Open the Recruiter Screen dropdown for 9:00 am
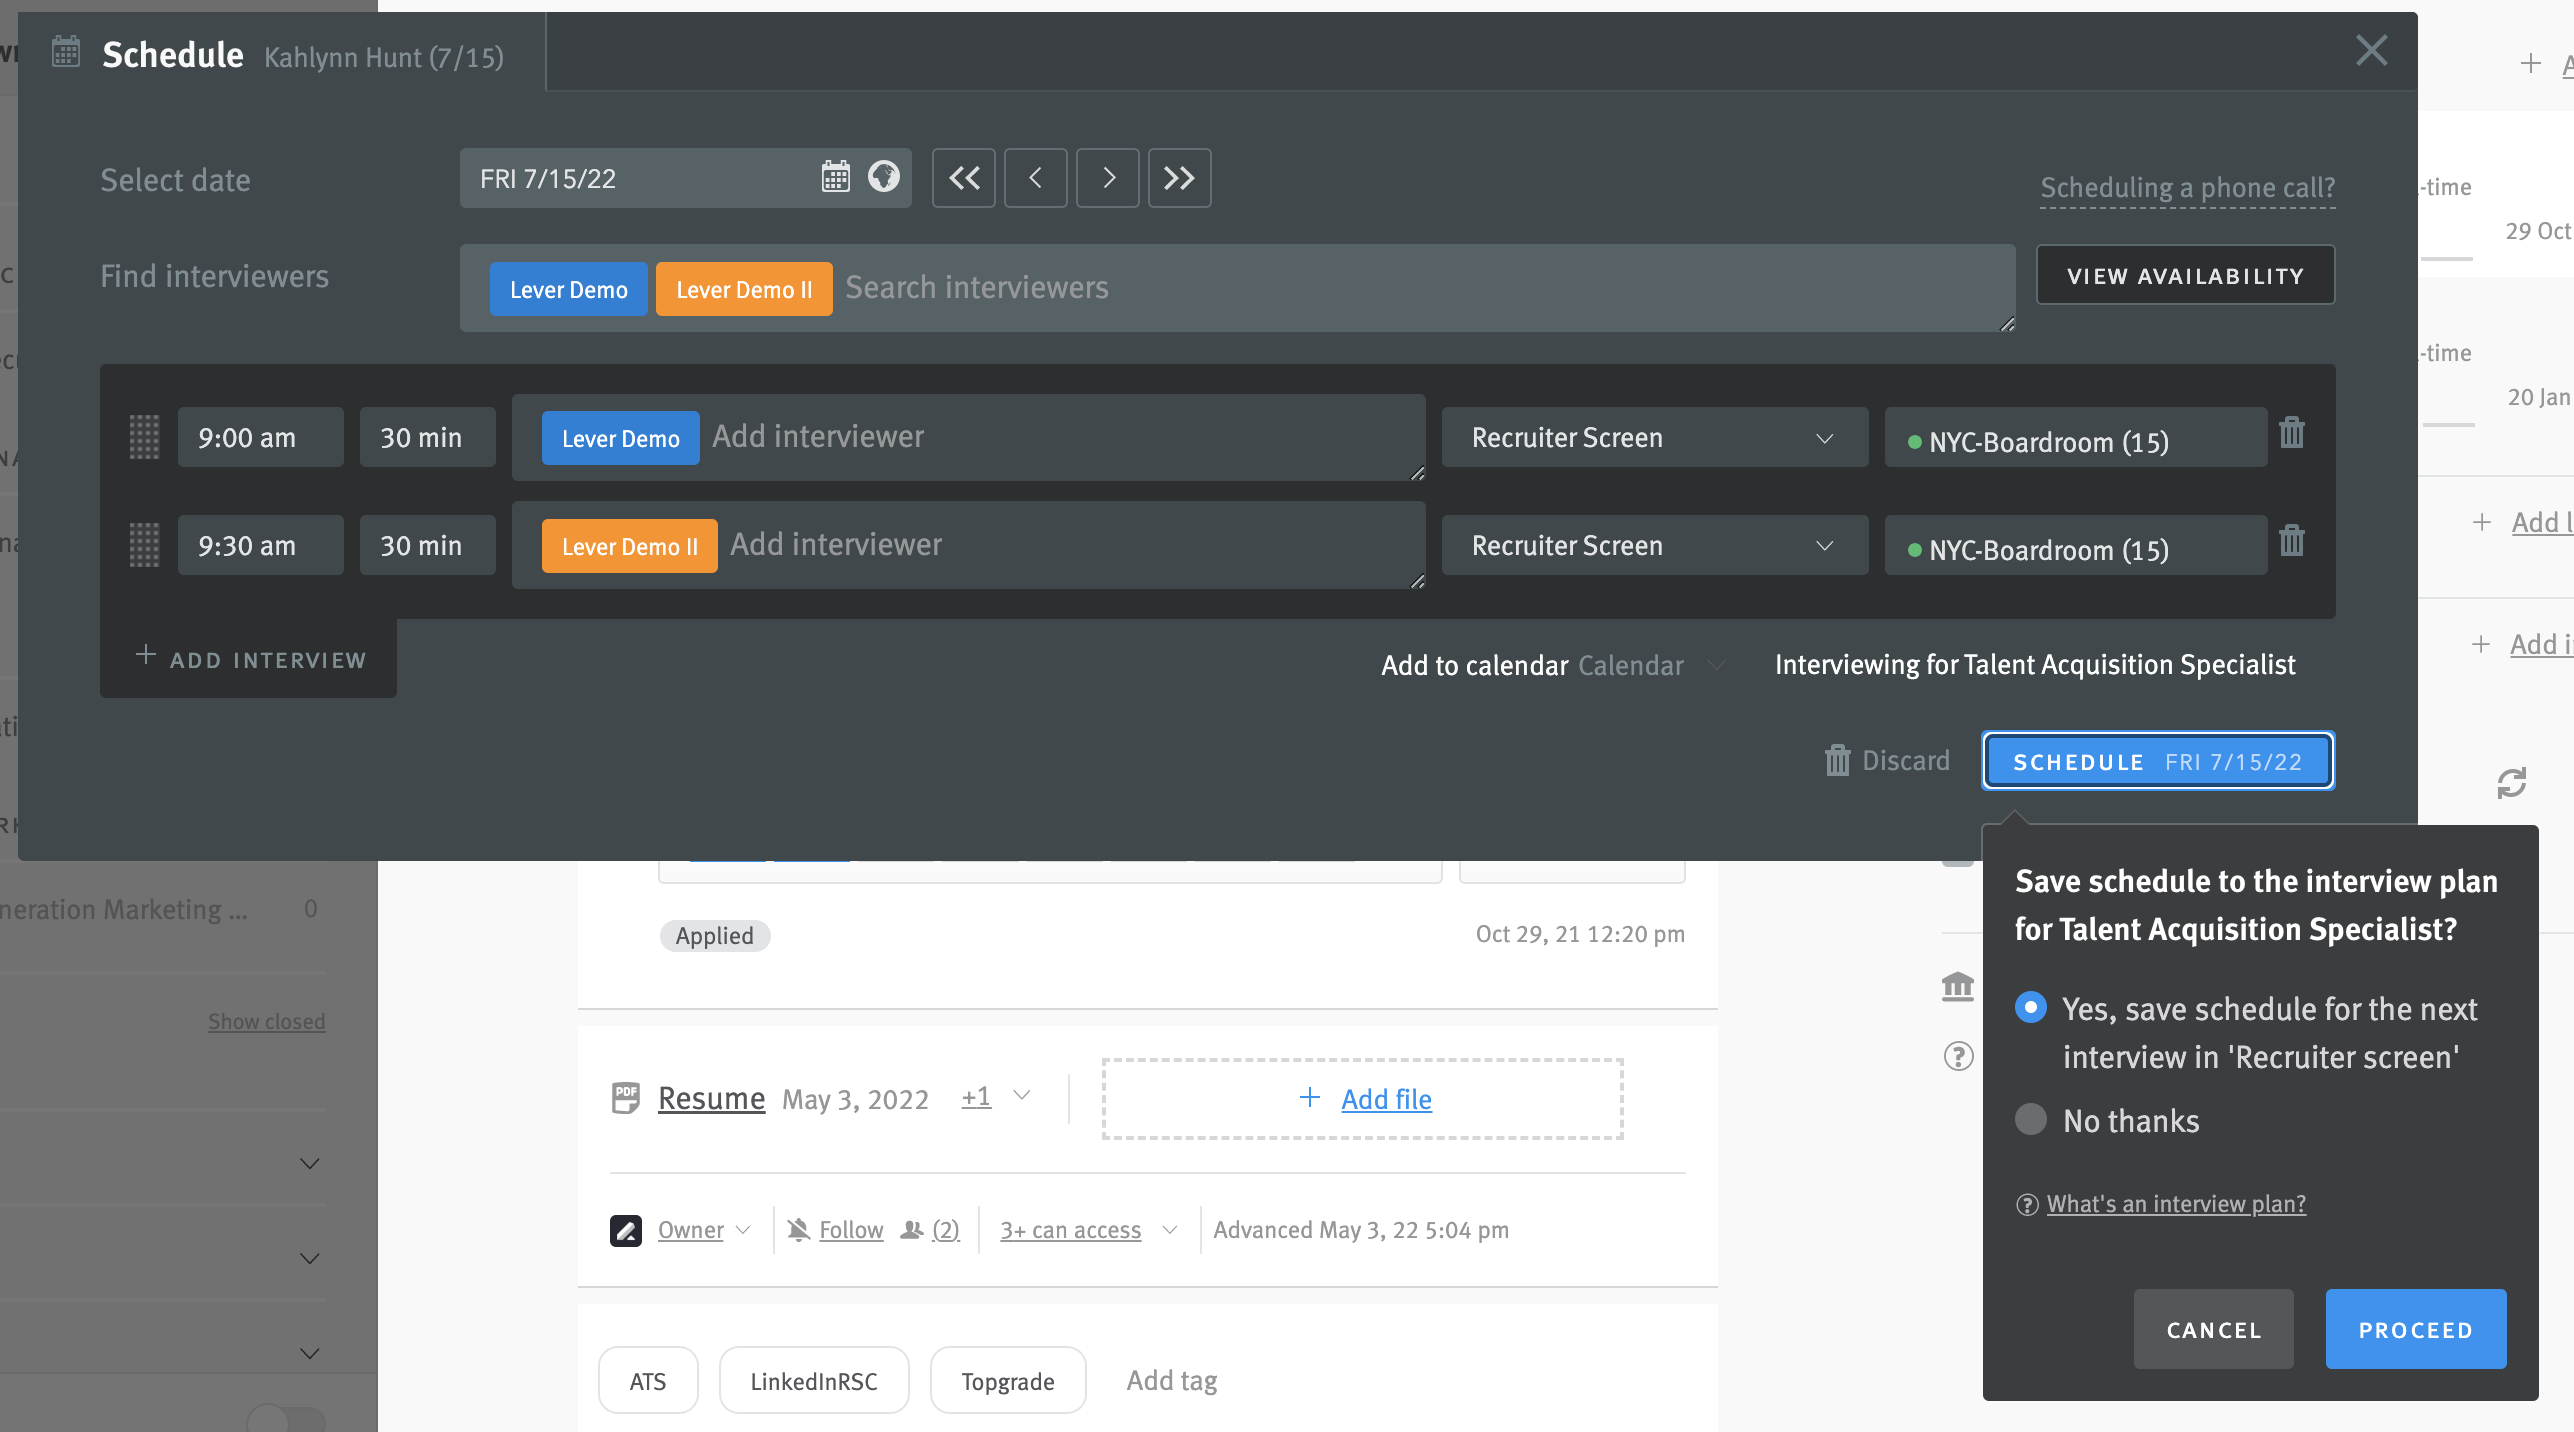The image size is (2574, 1432). (1654, 437)
